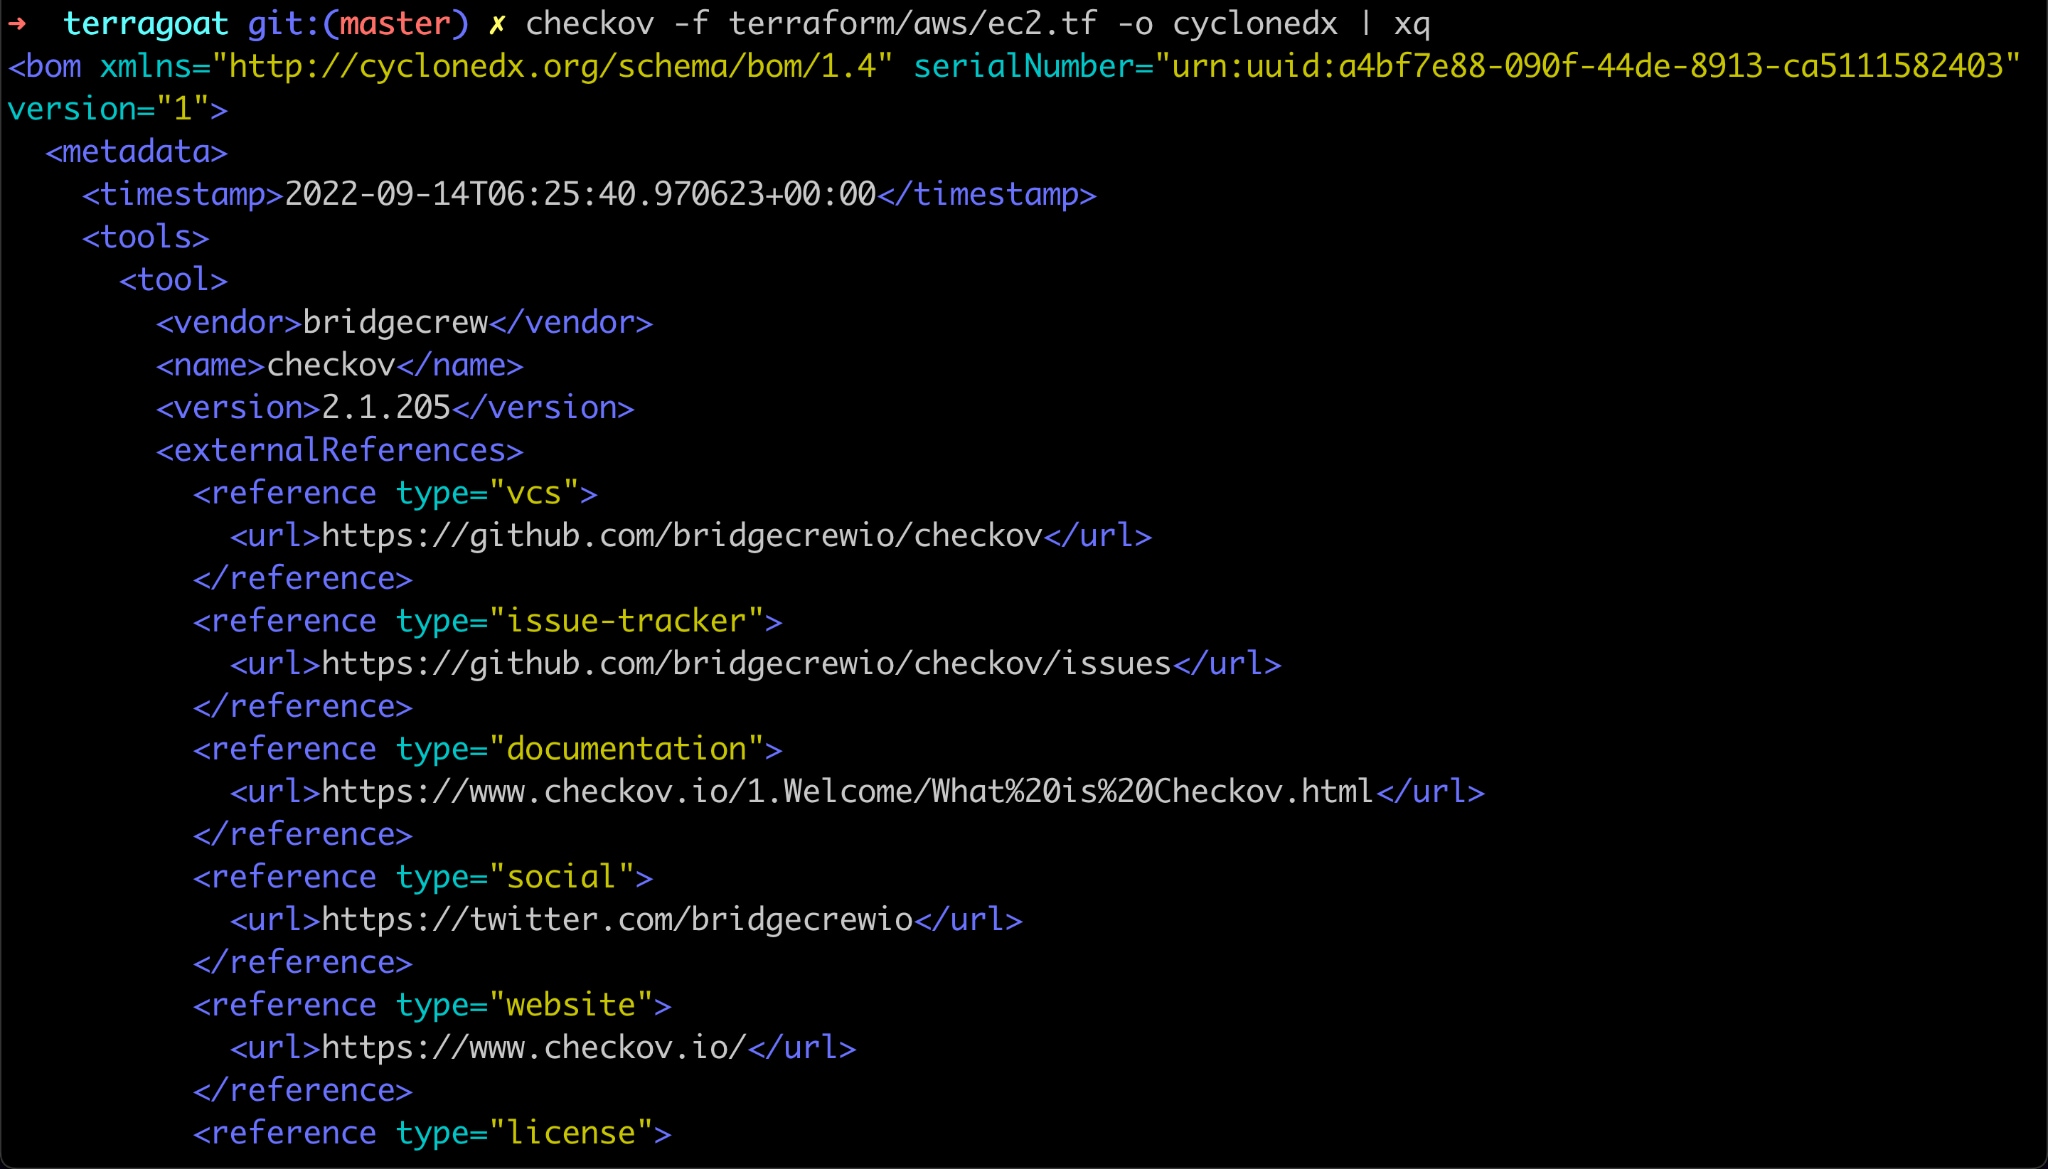Image resolution: width=2048 pixels, height=1169 pixels.
Task: Click the 'git:(master)' branch indicator
Action: click(358, 24)
